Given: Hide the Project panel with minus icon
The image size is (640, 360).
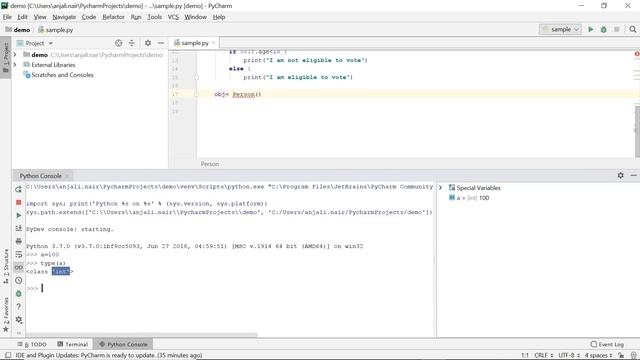Looking at the screenshot, I should [161, 43].
